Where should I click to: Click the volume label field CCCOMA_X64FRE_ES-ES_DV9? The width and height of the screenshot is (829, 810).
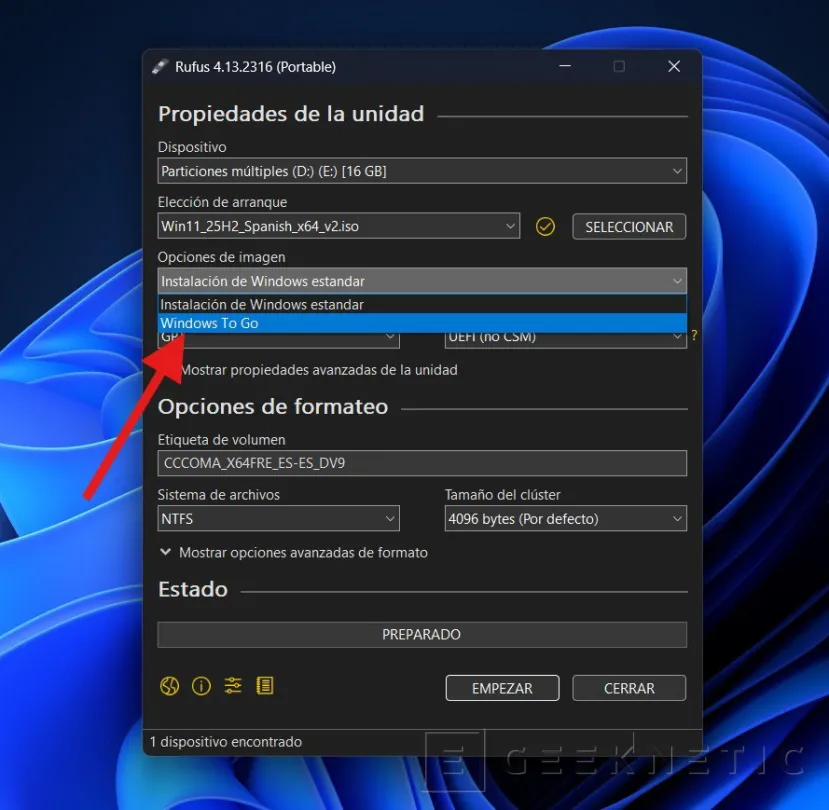[421, 462]
